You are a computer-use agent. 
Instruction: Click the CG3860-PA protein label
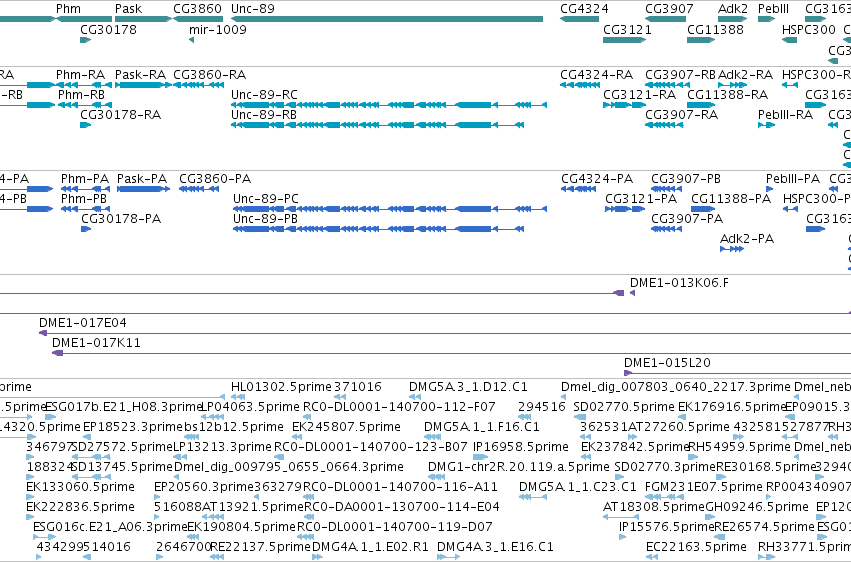tap(215, 178)
